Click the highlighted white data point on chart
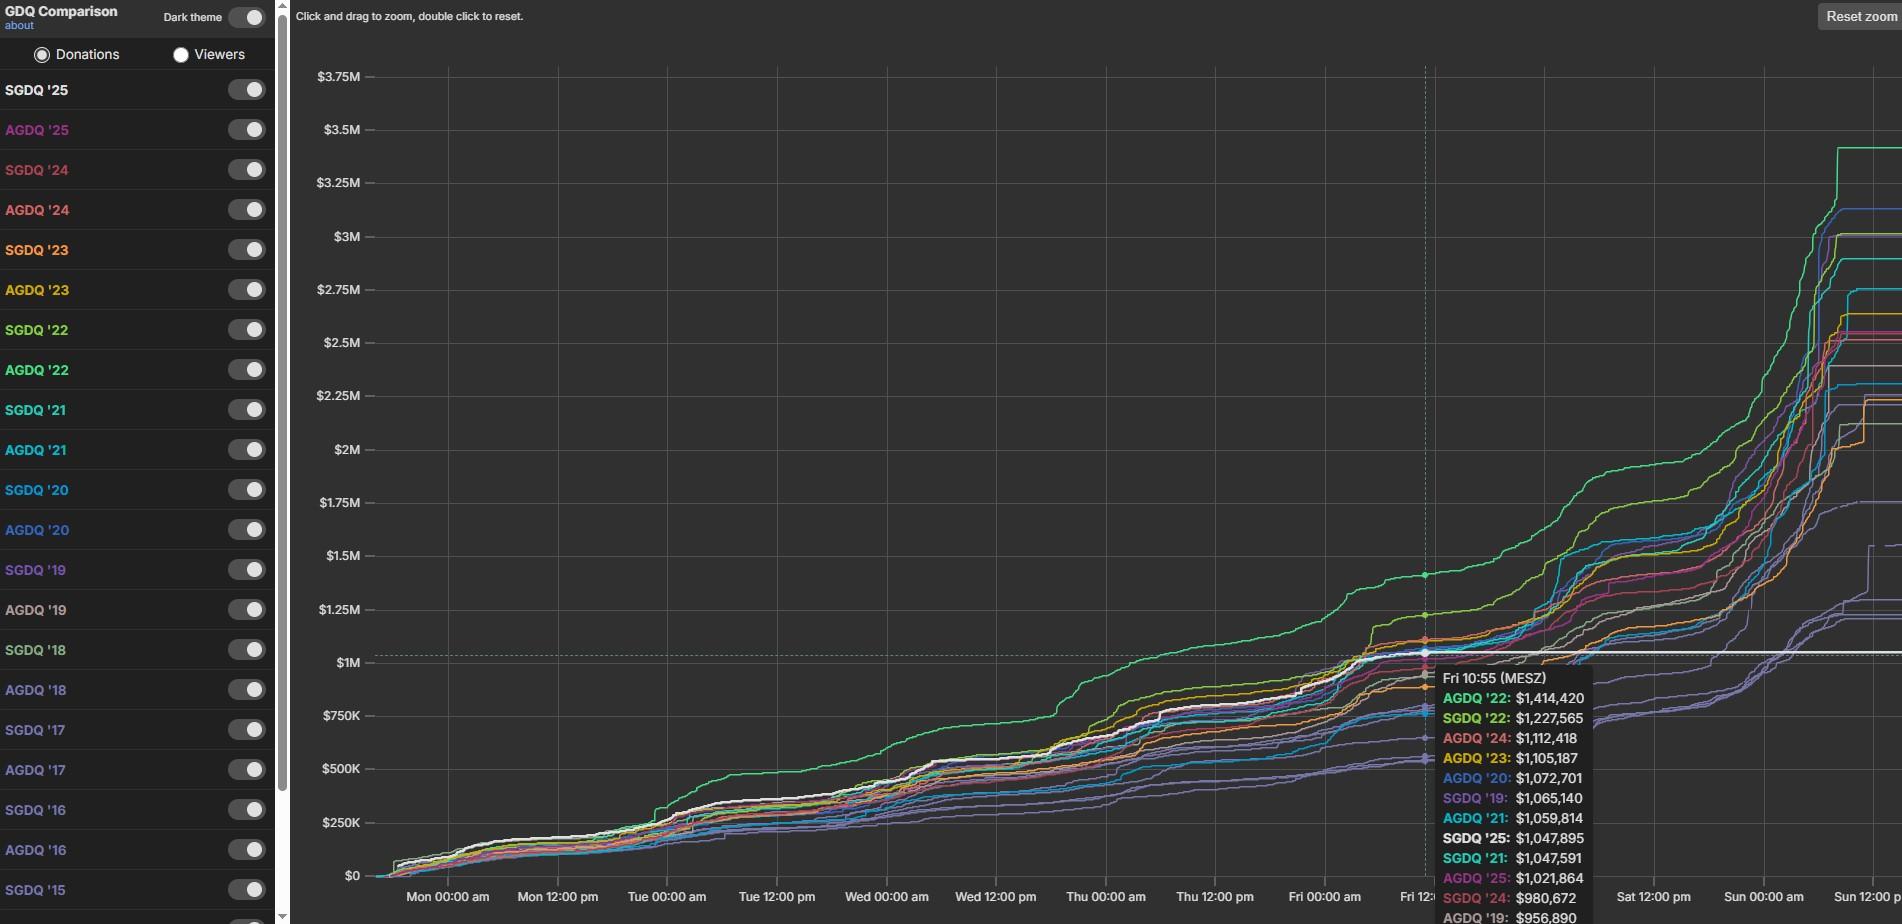The image size is (1902, 924). 1425,653
